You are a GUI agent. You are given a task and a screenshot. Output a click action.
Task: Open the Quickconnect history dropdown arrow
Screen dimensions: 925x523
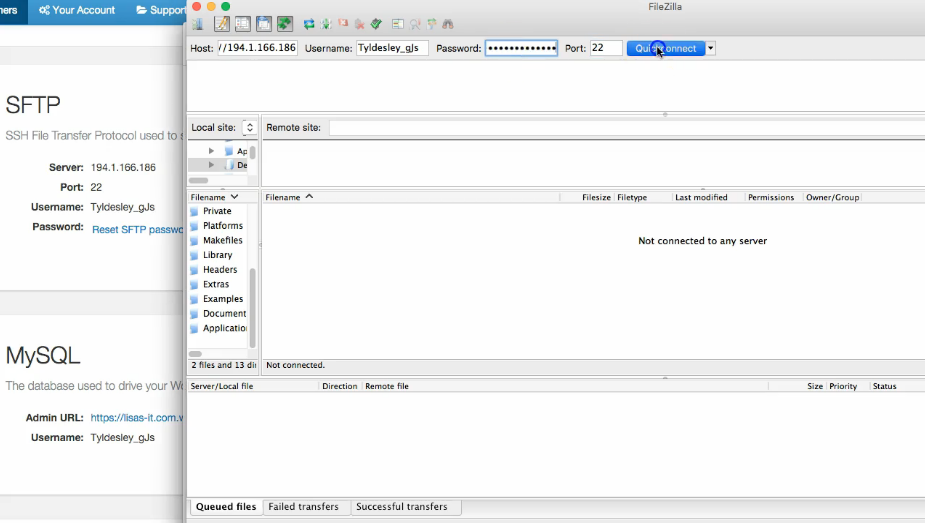[711, 48]
